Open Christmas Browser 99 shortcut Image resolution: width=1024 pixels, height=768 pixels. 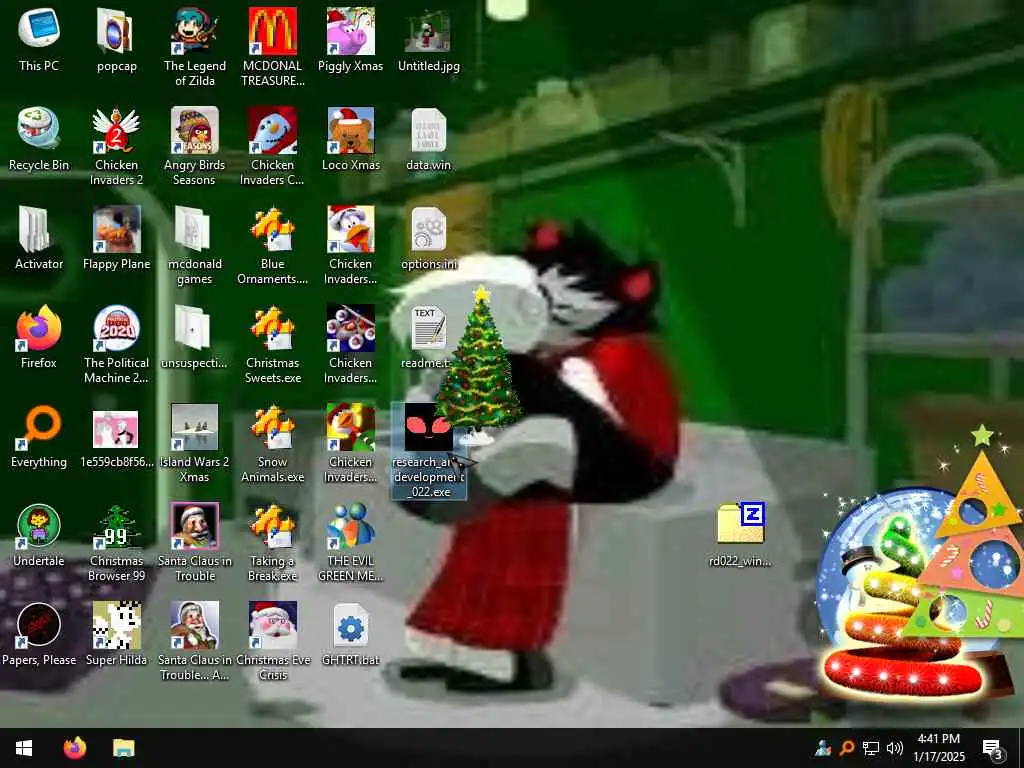point(116,541)
